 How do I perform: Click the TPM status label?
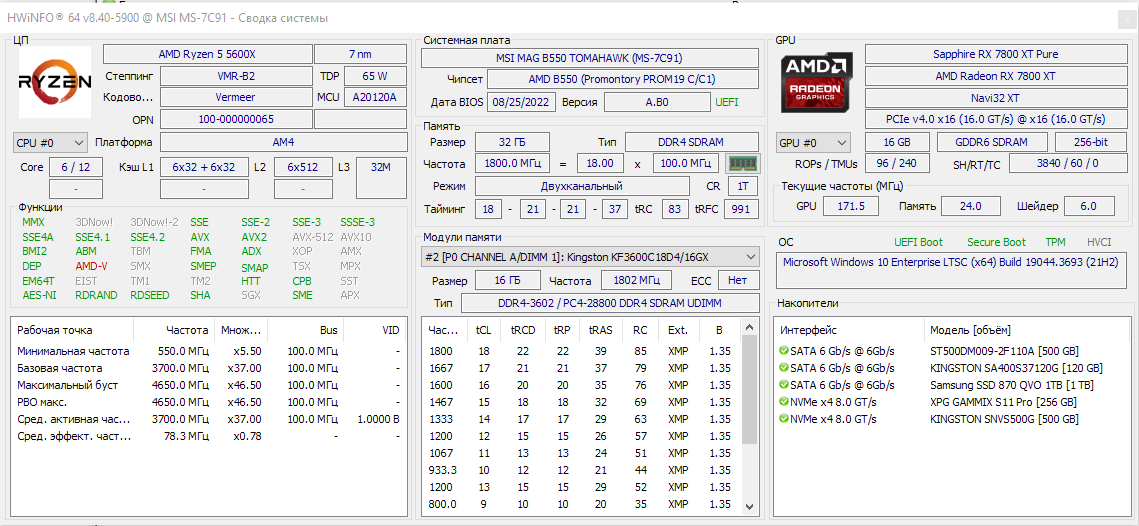(1055, 242)
